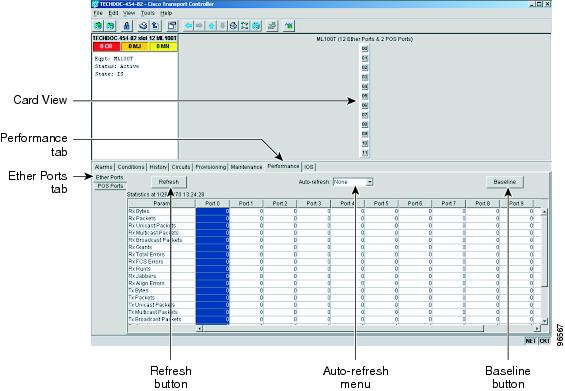Select the POS Ports subtab
Screen dimensions: 565x391
pyautogui.click(x=110, y=186)
